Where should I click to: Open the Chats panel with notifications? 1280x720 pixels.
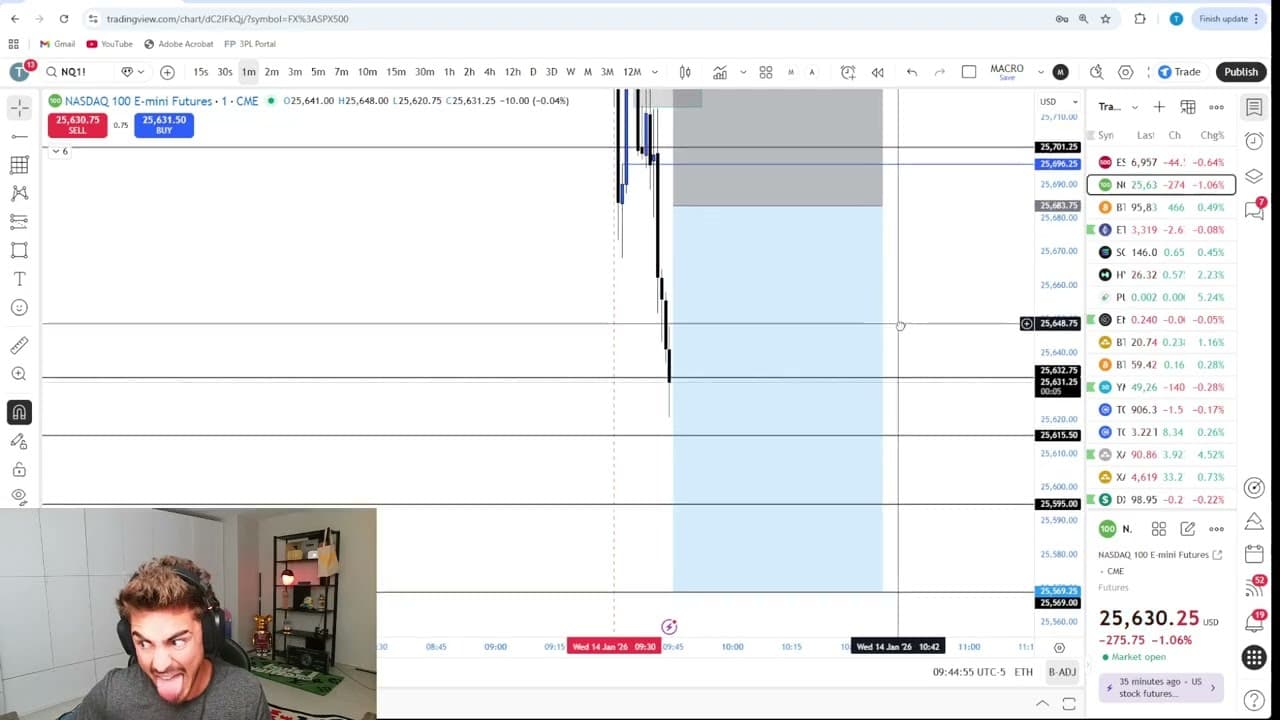(1254, 209)
